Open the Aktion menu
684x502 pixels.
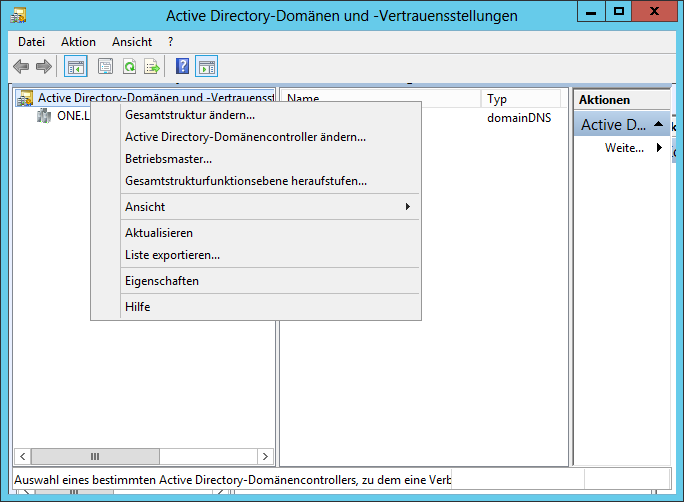78,42
